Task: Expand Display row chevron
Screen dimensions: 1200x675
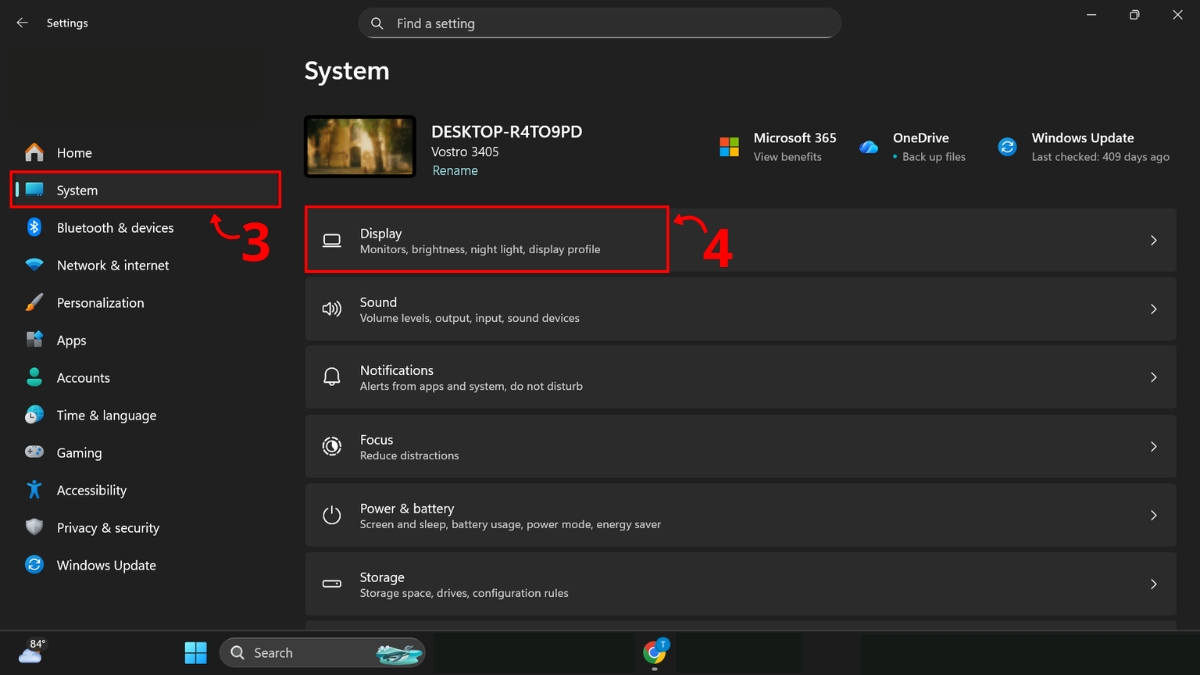Action: pyautogui.click(x=1153, y=241)
